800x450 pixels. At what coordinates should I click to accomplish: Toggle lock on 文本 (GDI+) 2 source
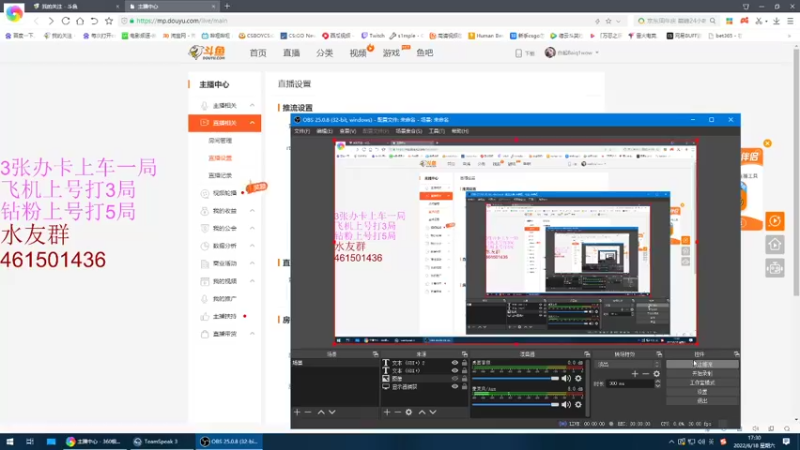coord(464,363)
